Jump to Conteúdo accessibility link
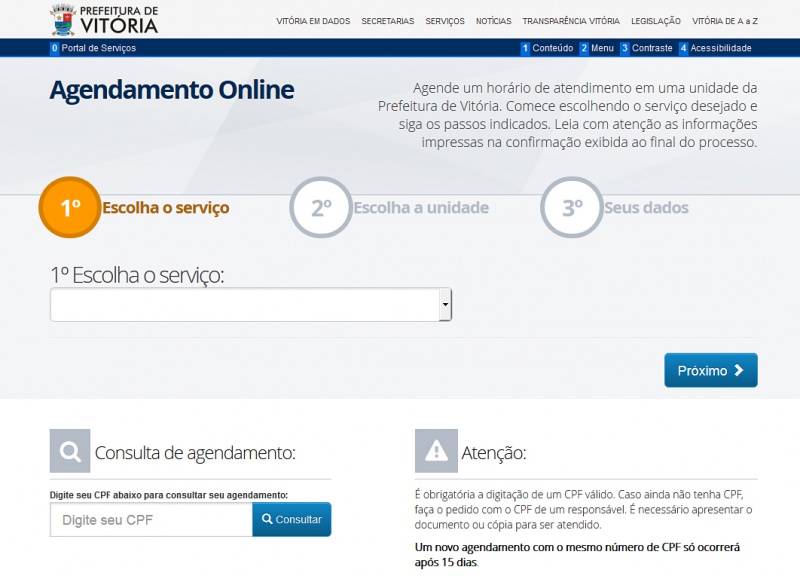Viewport: 800px width, 576px height. click(547, 48)
